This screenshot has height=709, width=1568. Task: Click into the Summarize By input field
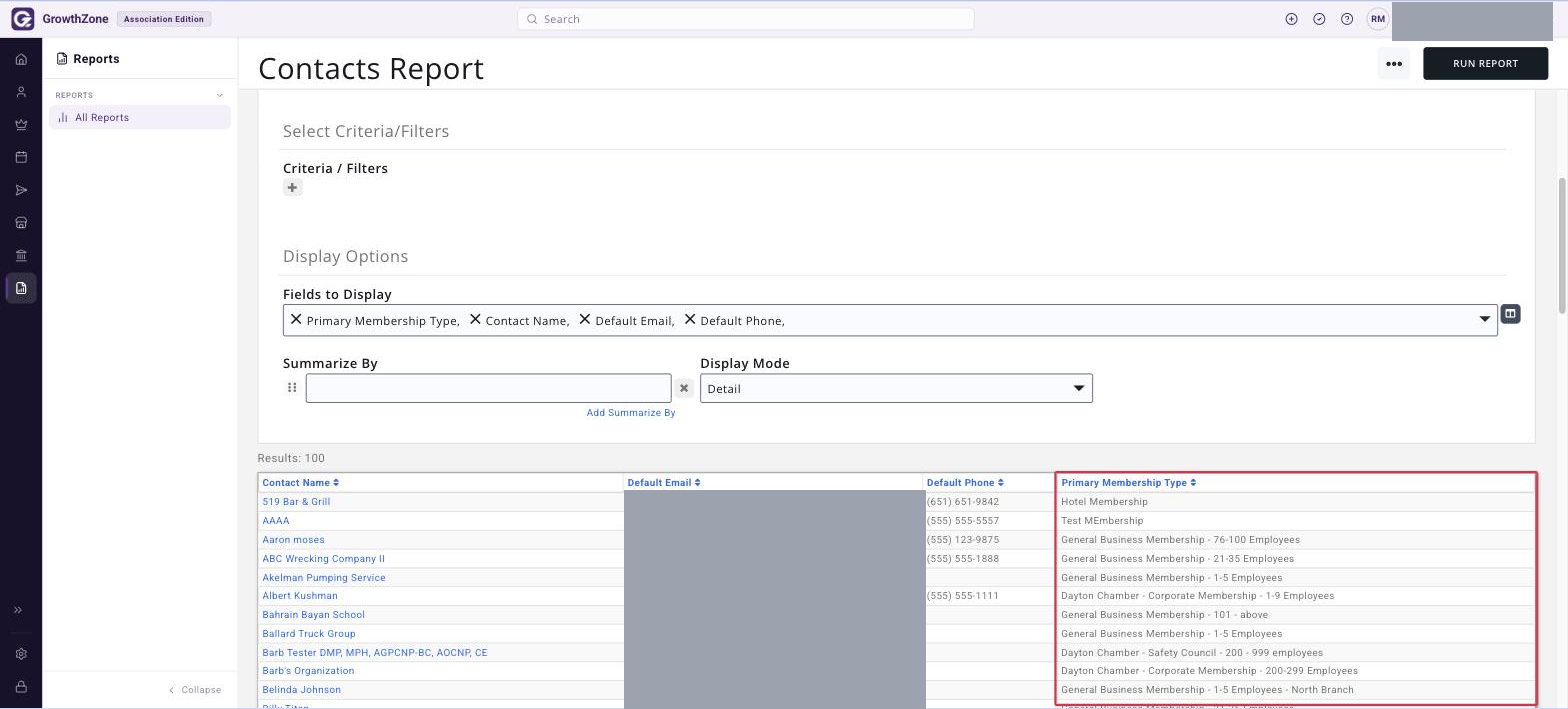pos(488,388)
